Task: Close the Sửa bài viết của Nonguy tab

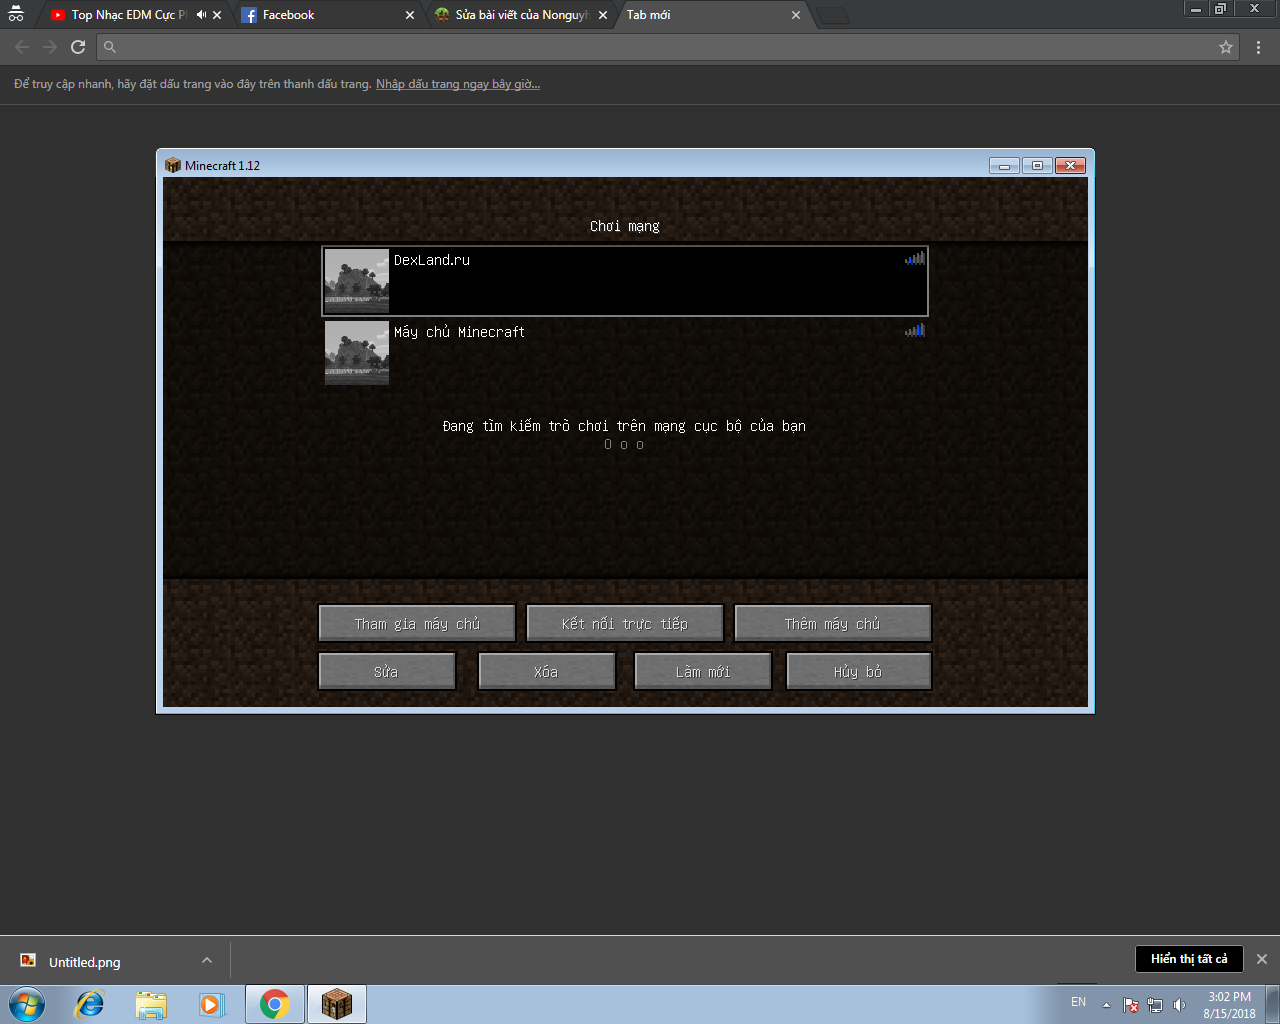Action: [x=603, y=15]
